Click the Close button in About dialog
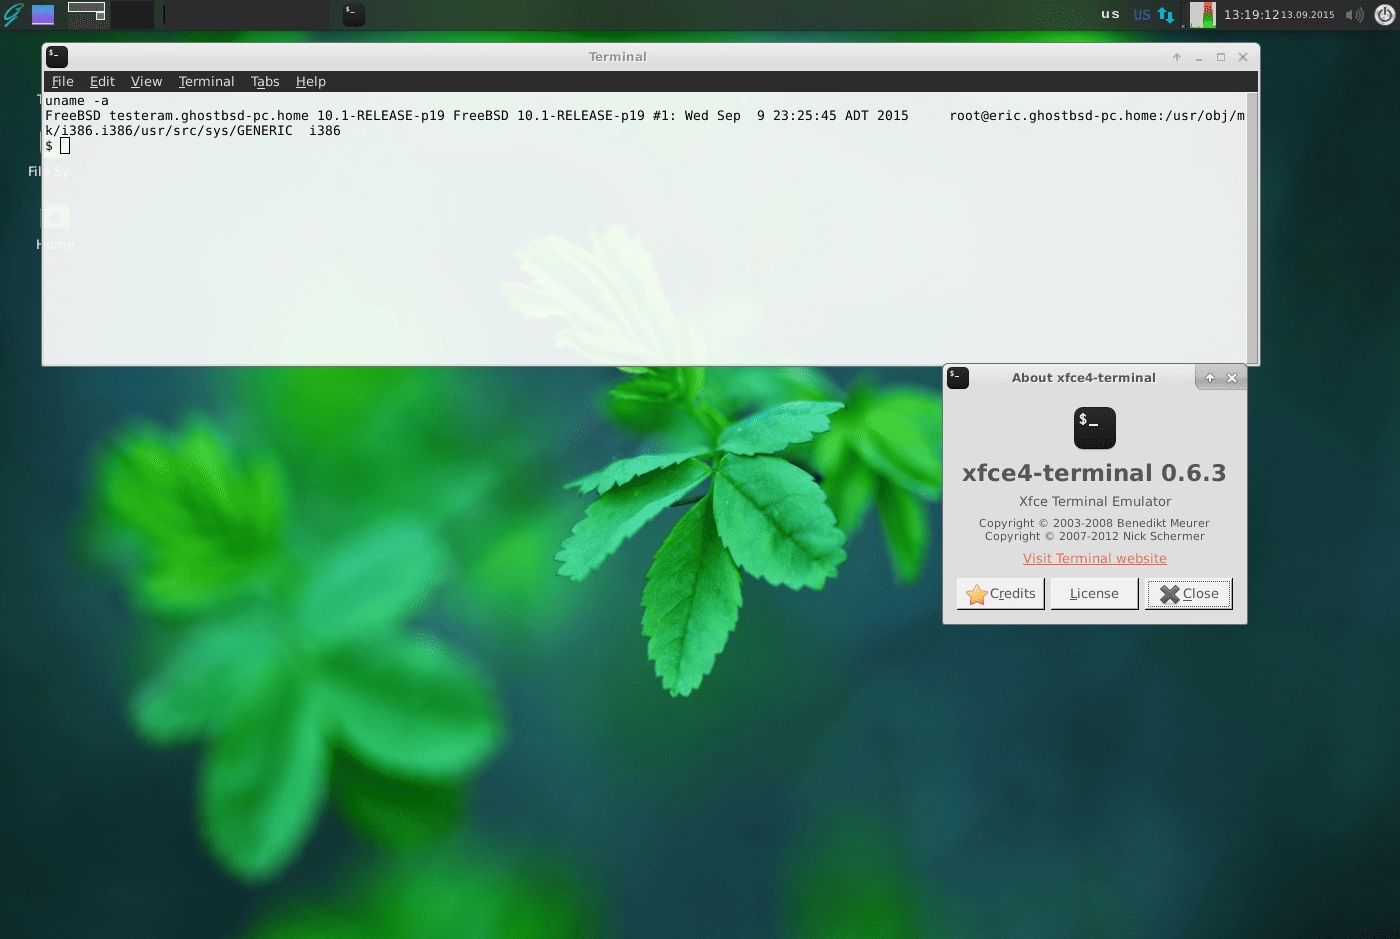Screen dimensions: 1400x939 (1189, 594)
